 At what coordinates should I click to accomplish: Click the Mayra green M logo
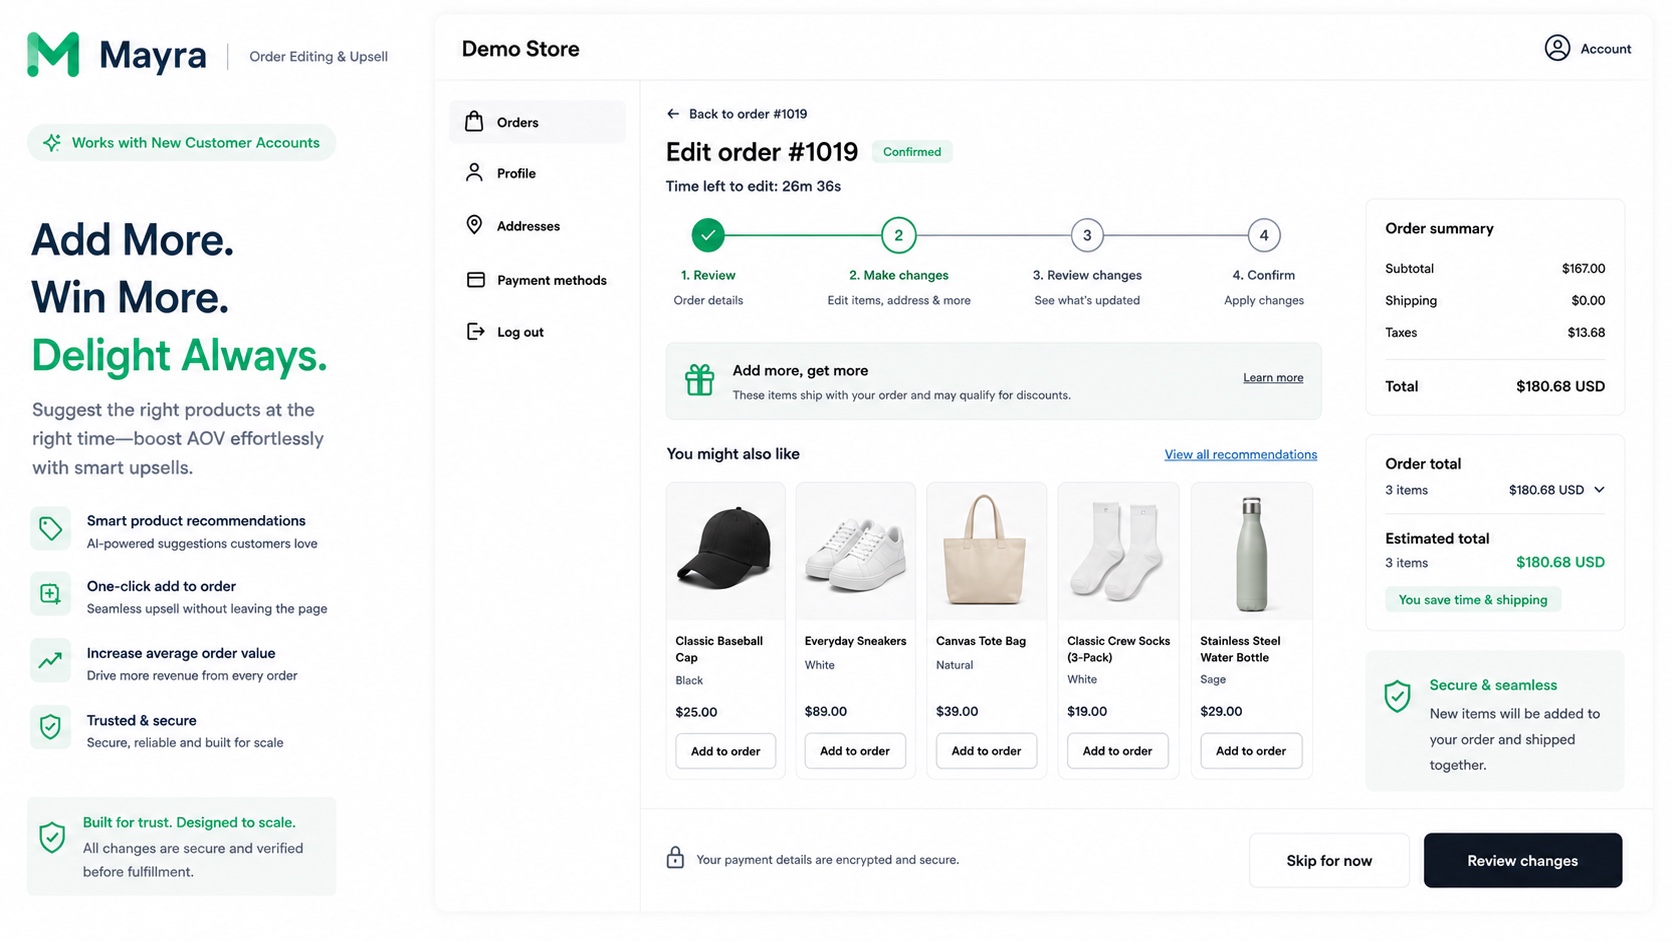point(53,54)
